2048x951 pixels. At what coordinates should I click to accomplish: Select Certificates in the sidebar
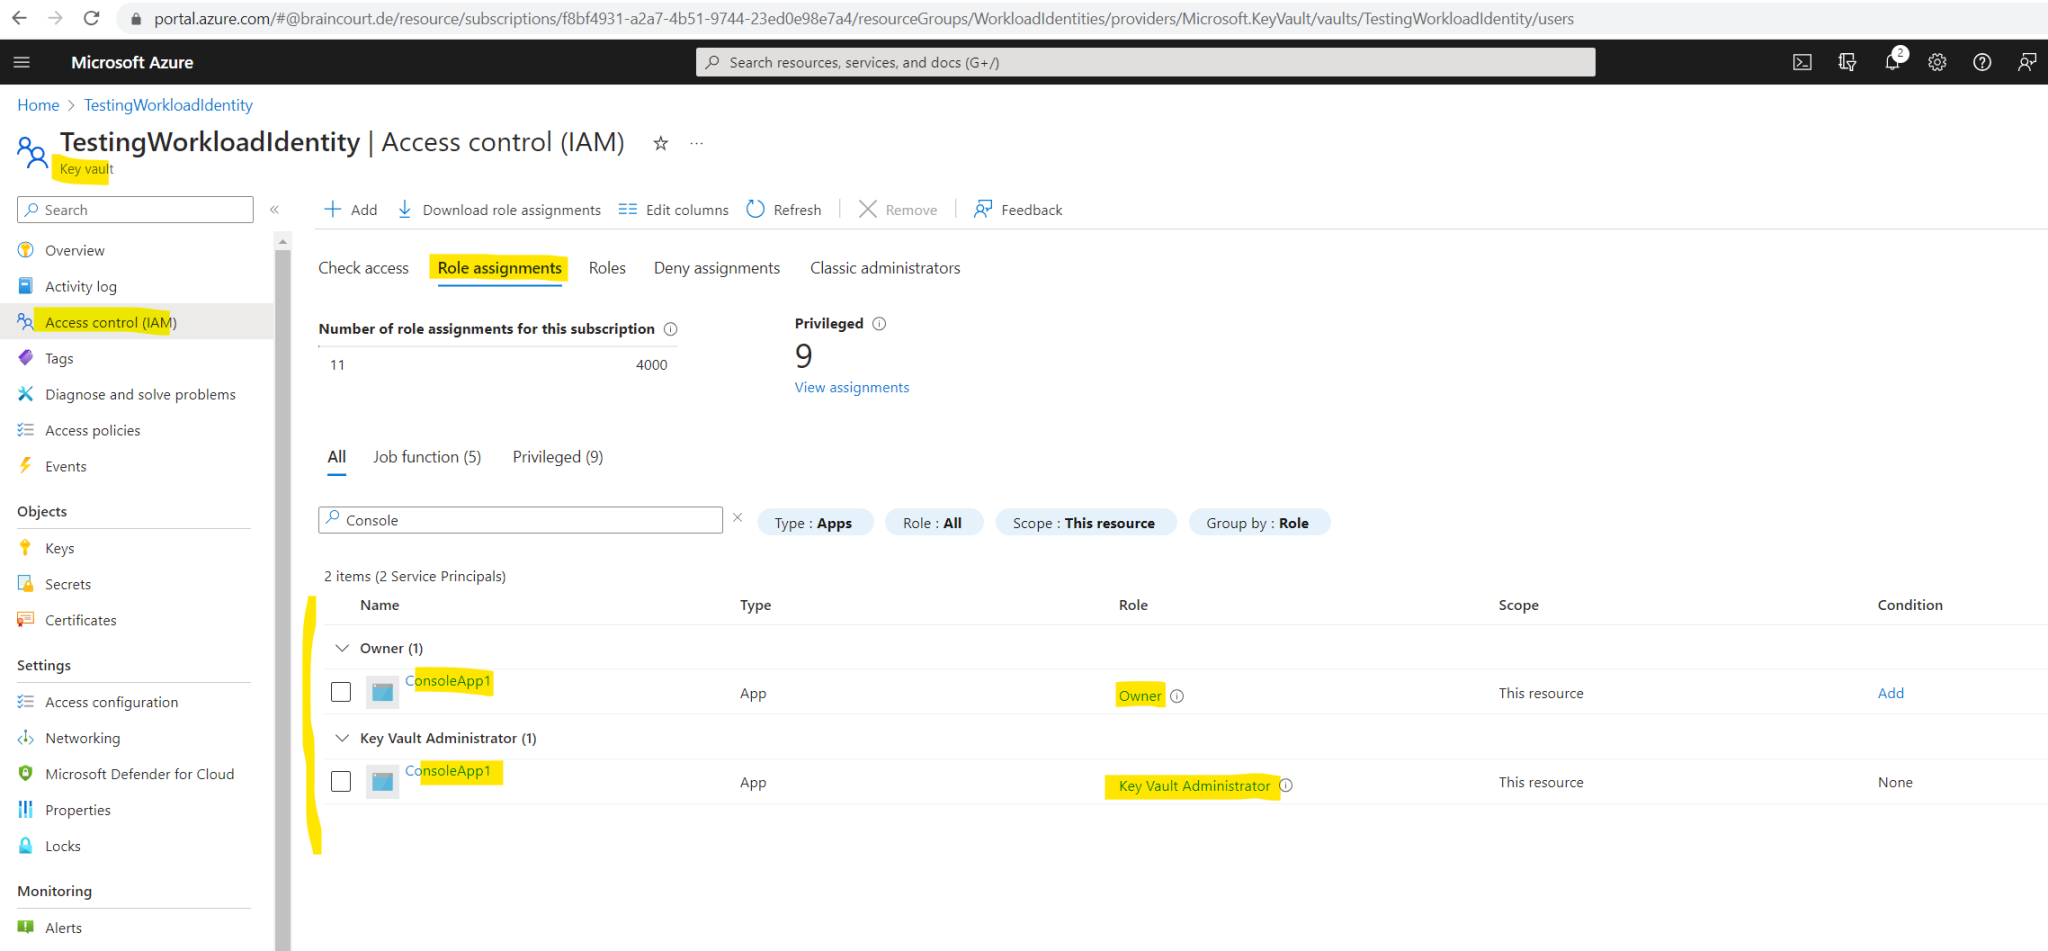click(80, 619)
